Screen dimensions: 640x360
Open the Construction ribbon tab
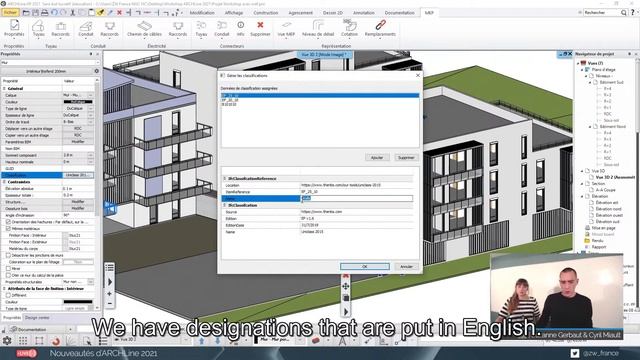(x=266, y=13)
